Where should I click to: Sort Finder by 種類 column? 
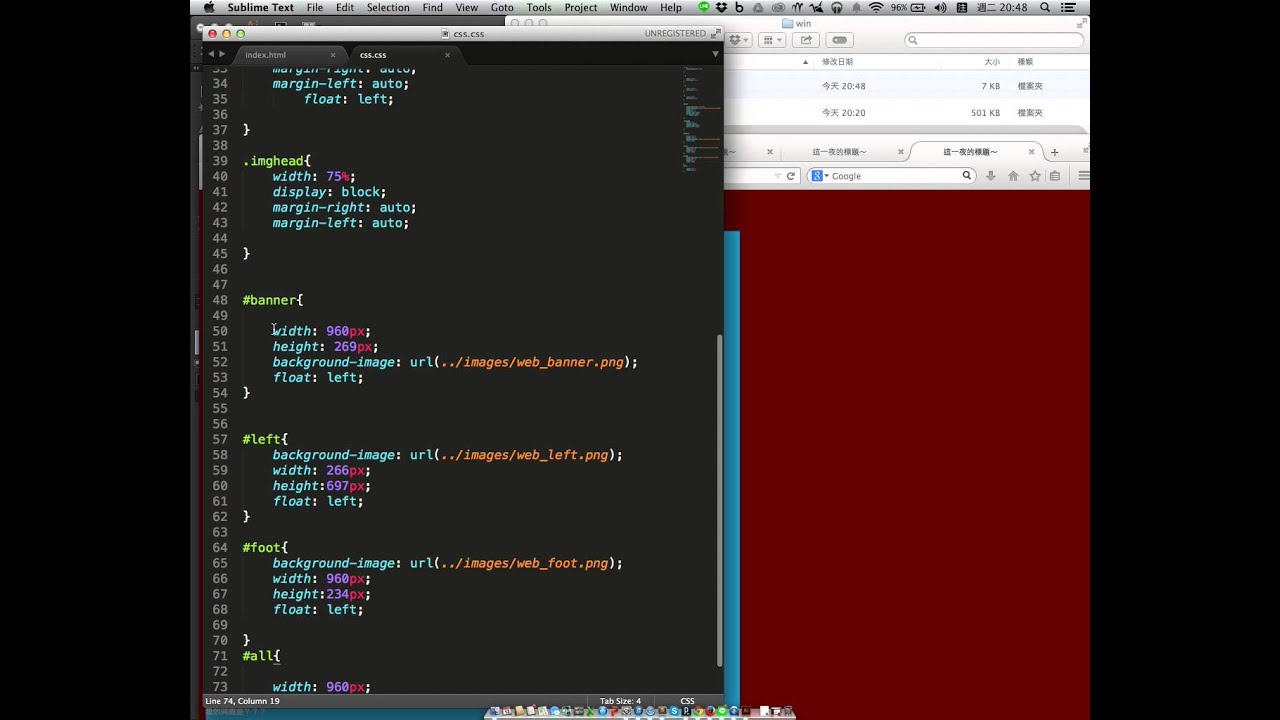click(1025, 62)
